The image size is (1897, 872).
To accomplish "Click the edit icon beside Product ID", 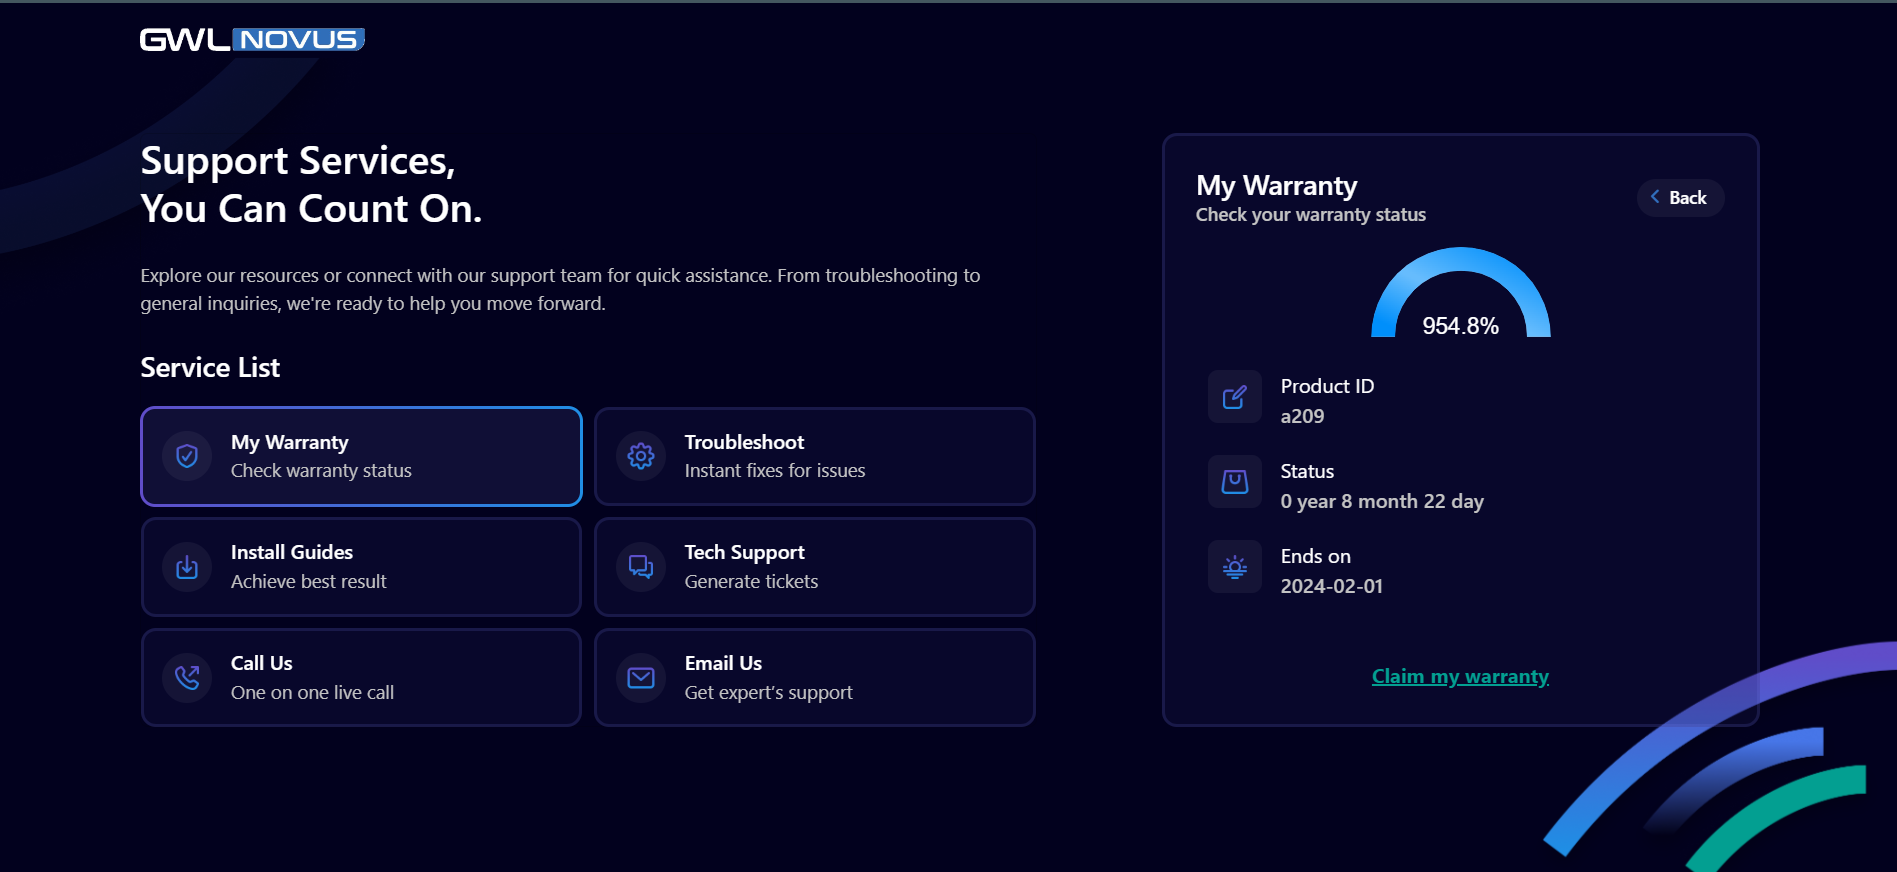I will [1234, 398].
